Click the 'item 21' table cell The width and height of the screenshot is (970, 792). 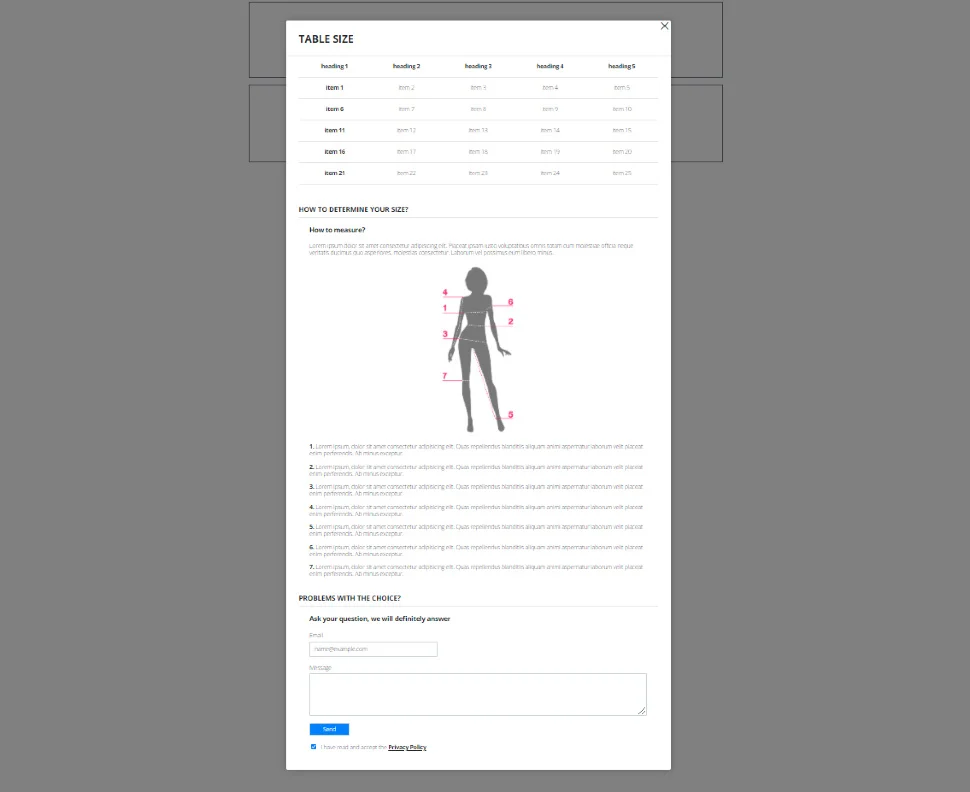tap(335, 173)
